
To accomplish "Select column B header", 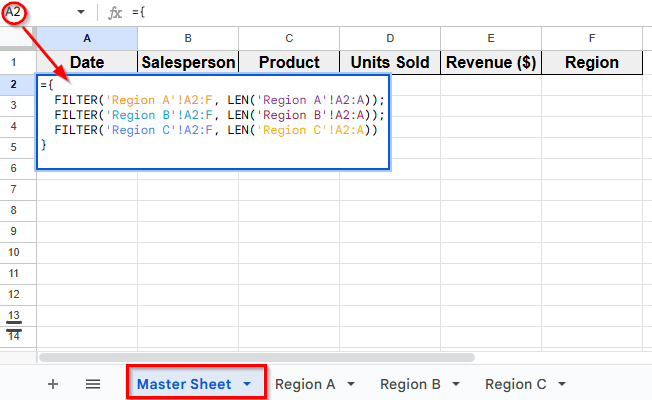I will click(188, 39).
